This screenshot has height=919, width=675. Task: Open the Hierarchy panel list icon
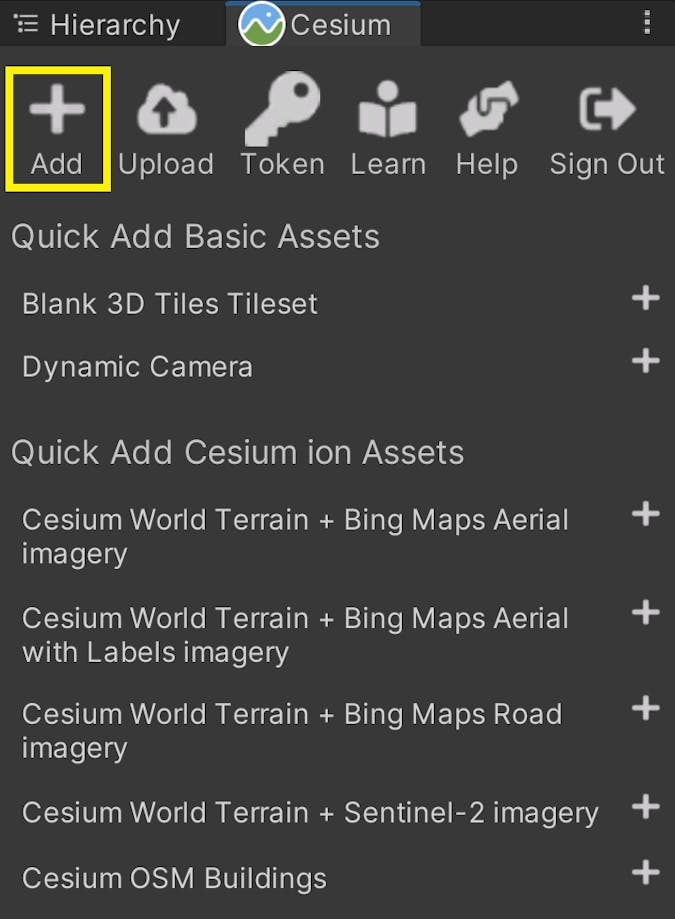click(x=25, y=24)
